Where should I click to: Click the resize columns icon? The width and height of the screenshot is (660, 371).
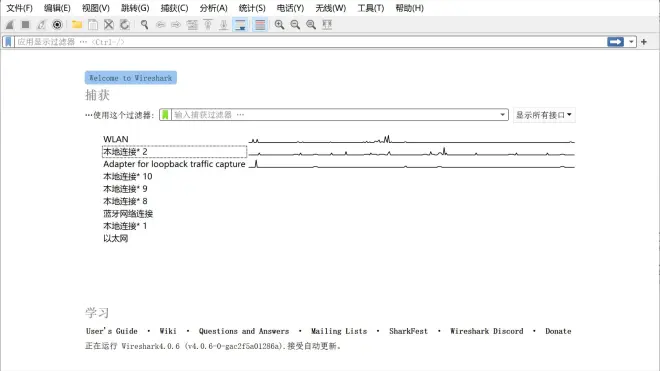327,25
